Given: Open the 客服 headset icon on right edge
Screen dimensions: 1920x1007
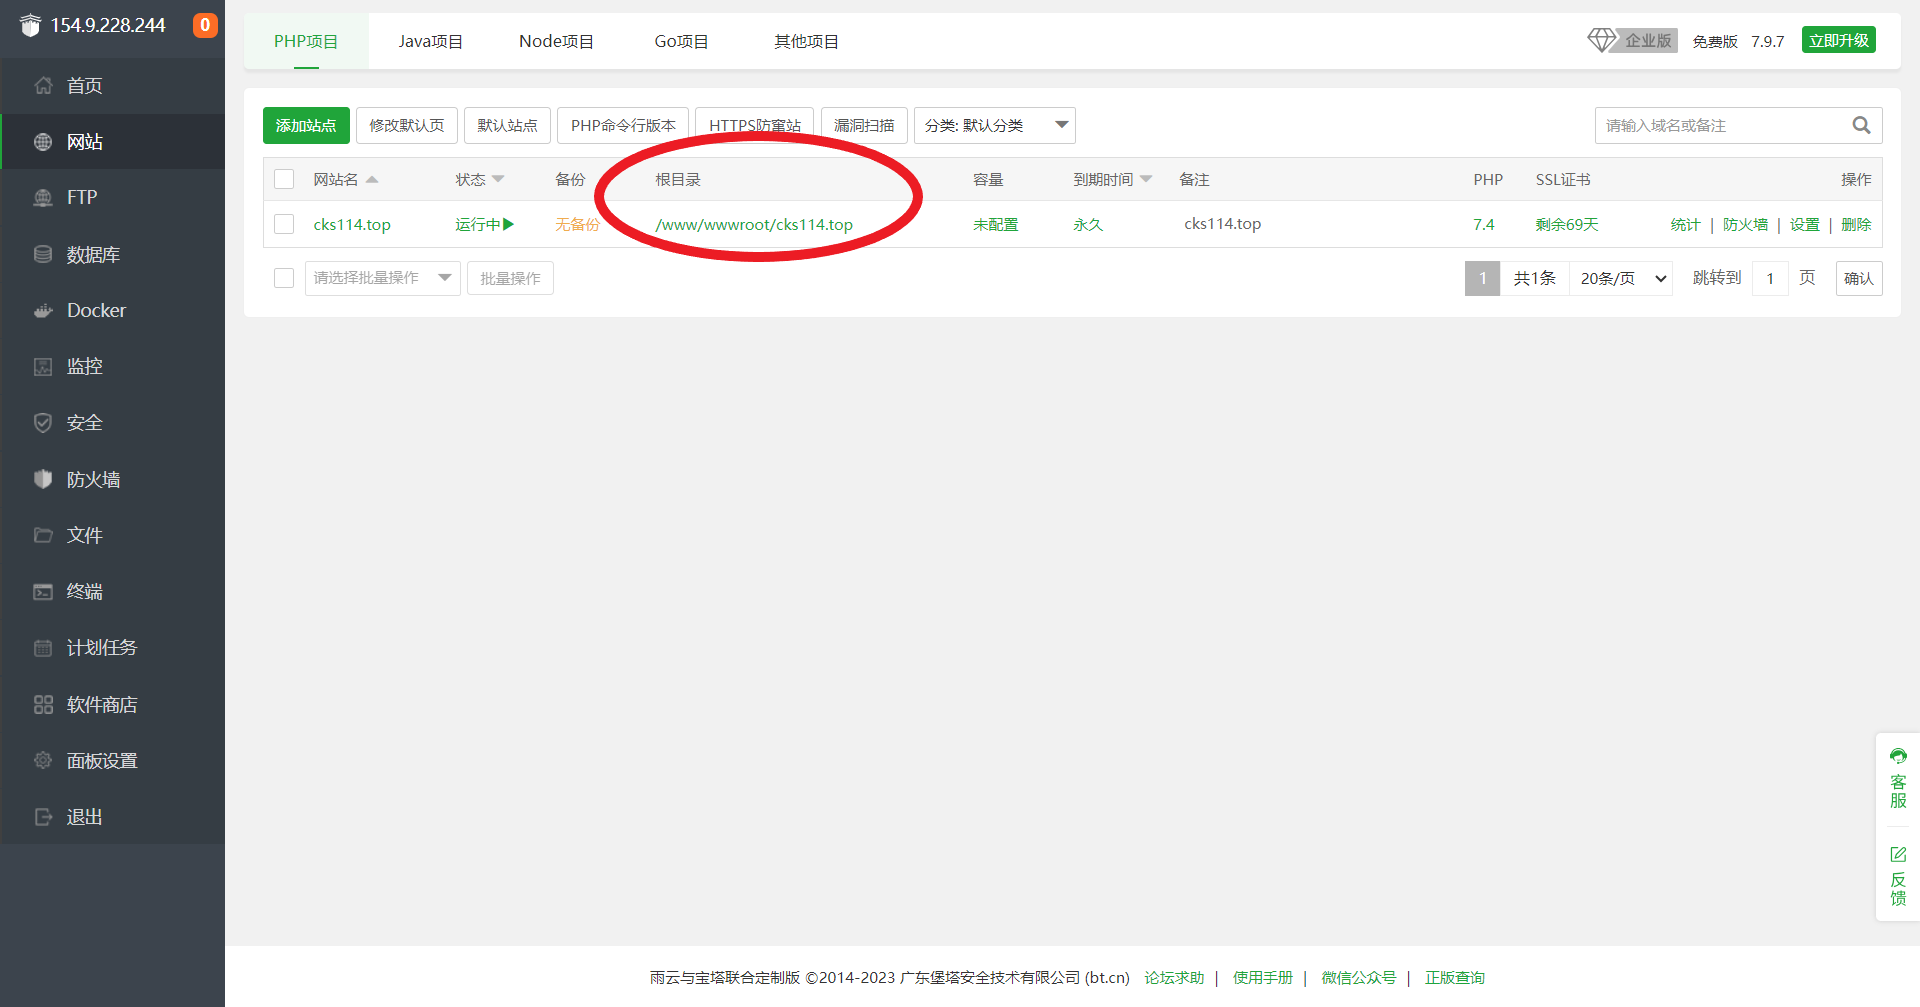Looking at the screenshot, I should pyautogui.click(x=1898, y=756).
